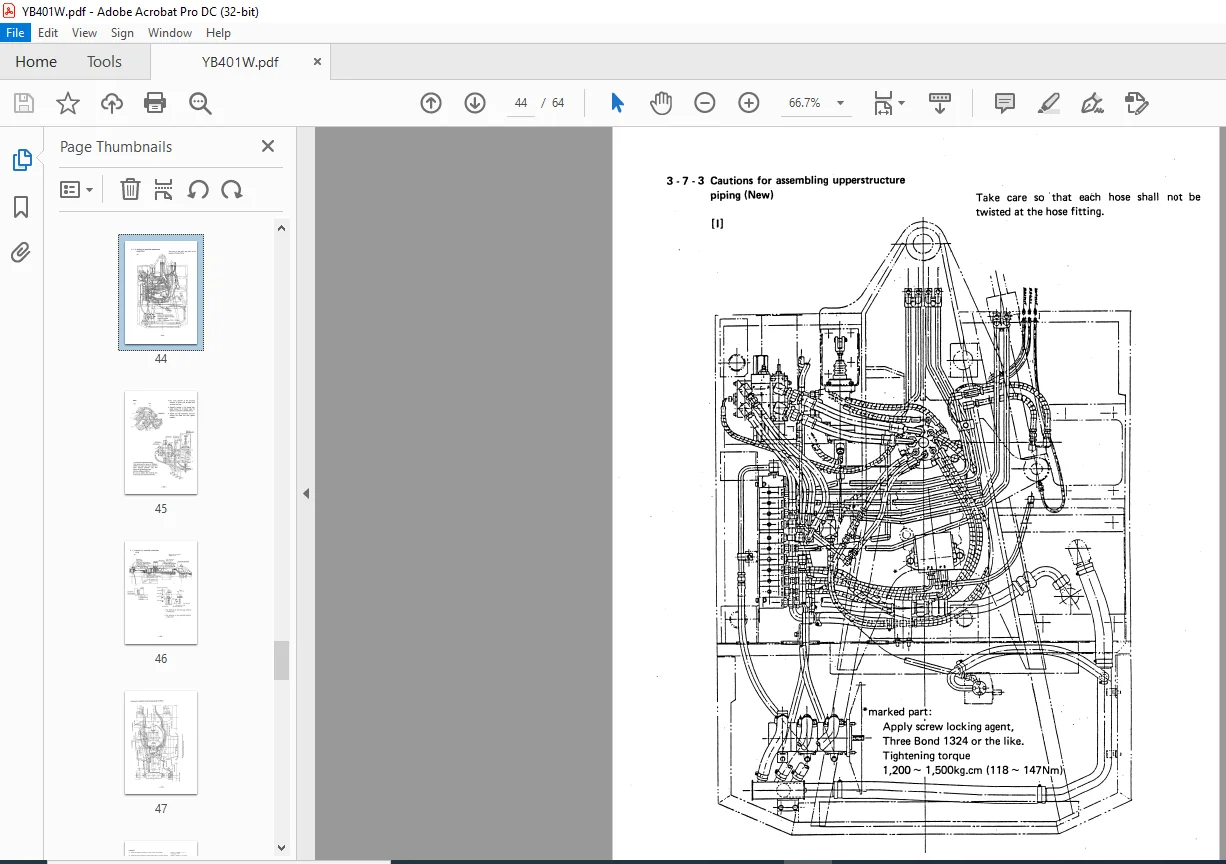
Task: Print the document using printer icon
Action: pyautogui.click(x=155, y=103)
